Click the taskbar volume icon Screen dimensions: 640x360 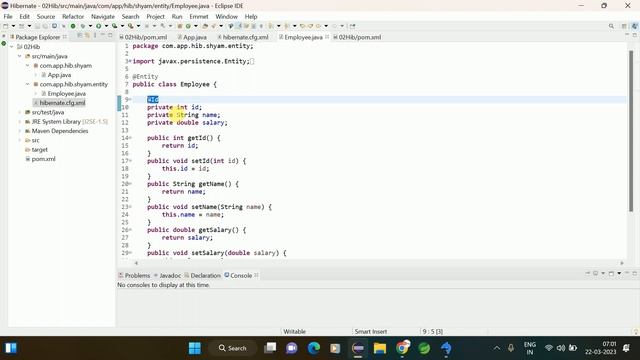click(561, 348)
